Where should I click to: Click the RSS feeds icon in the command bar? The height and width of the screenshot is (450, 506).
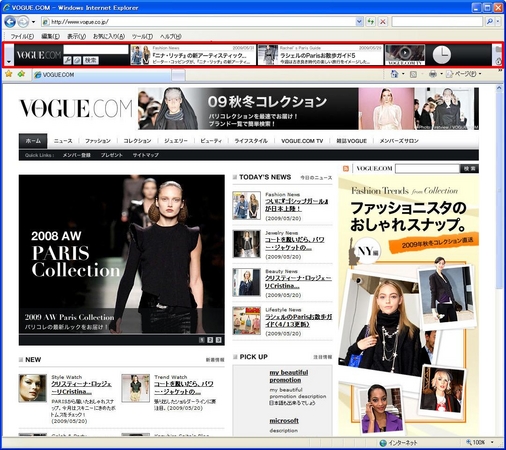[x=413, y=74]
